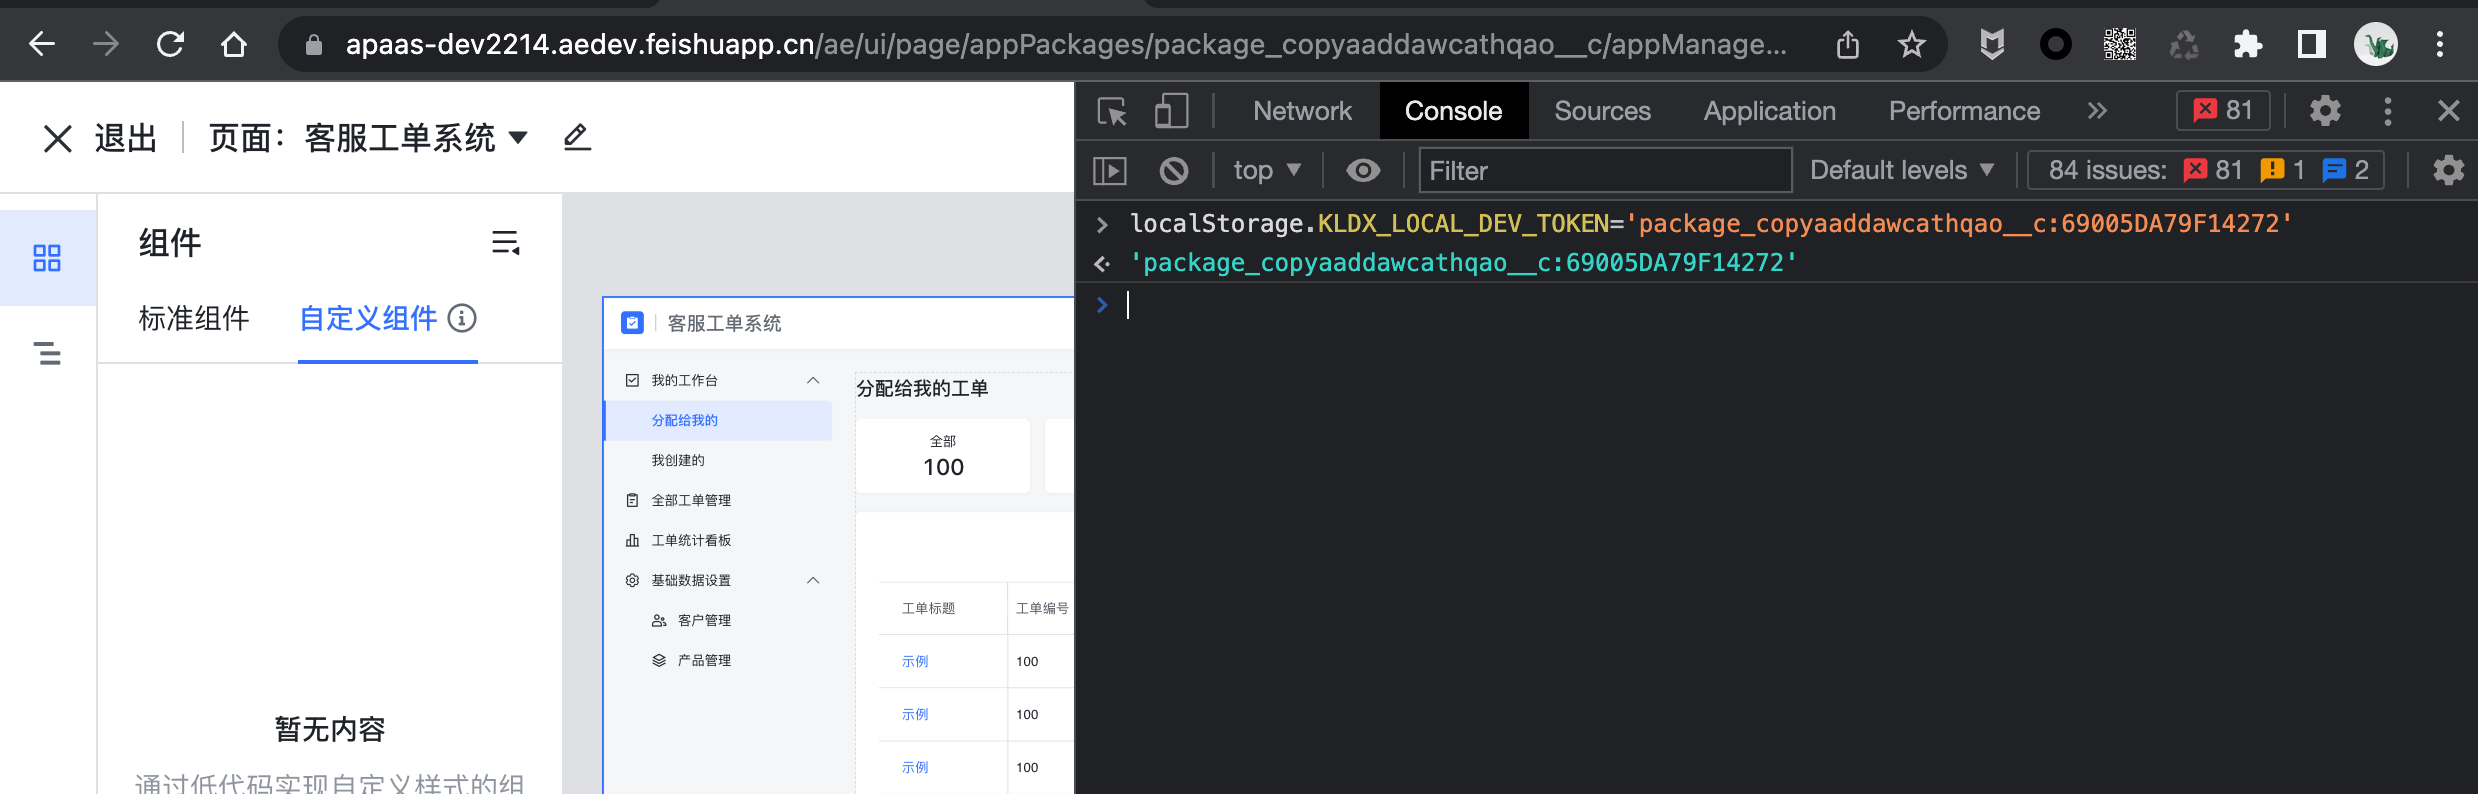Open the Default levels dropdown
The width and height of the screenshot is (2478, 794).
point(1902,171)
